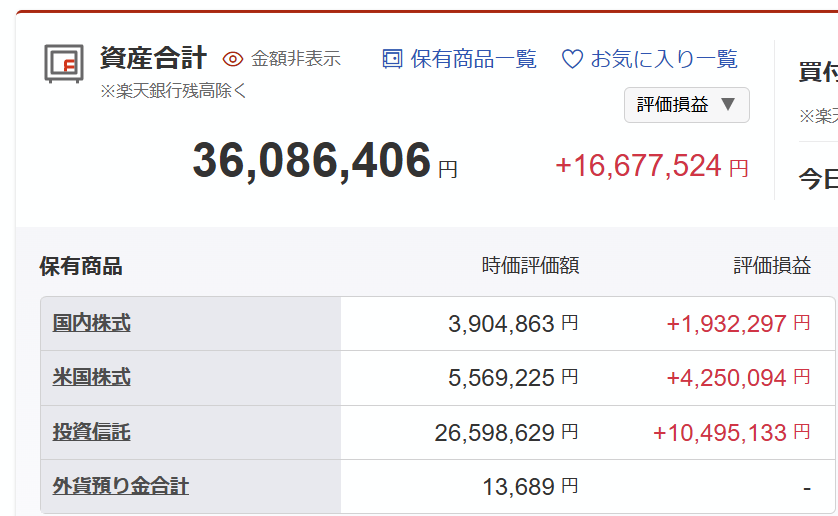This screenshot has height=516, width=838.
Task: Click the eye icon to hide amounts
Action: (x=233, y=59)
